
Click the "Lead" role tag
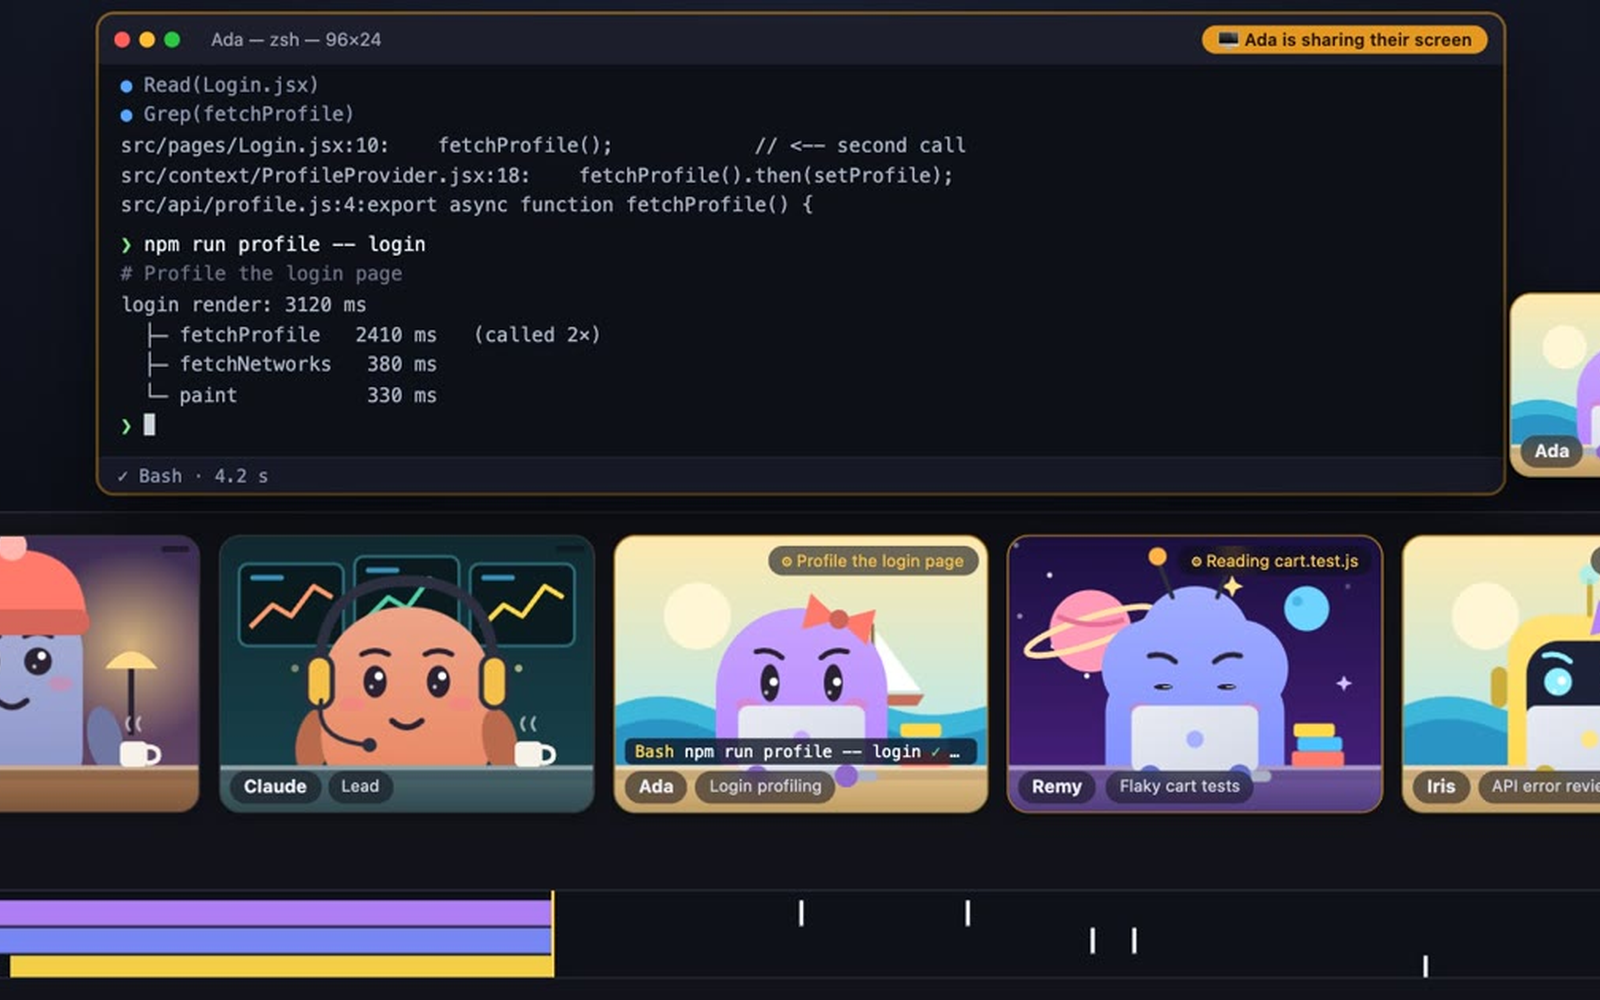click(360, 787)
